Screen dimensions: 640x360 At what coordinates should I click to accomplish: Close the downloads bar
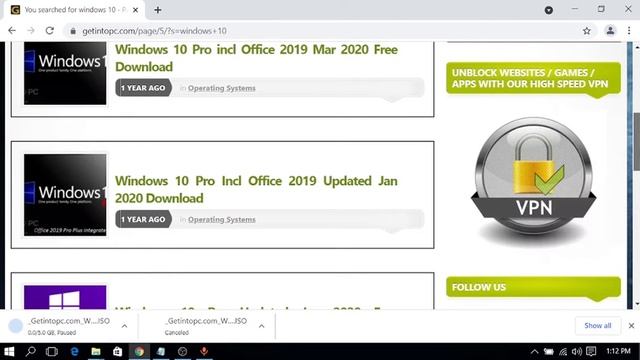pyautogui.click(x=631, y=325)
